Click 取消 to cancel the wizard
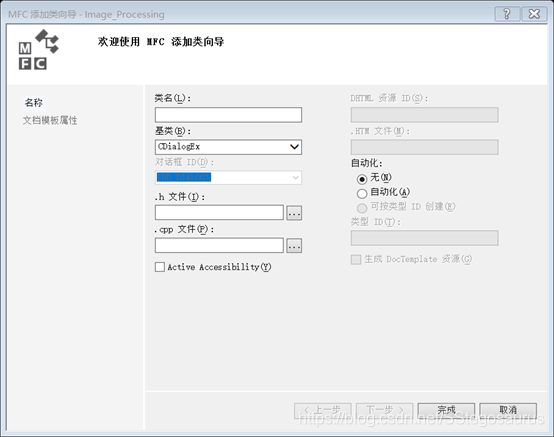The height and width of the screenshot is (437, 554). coord(508,411)
